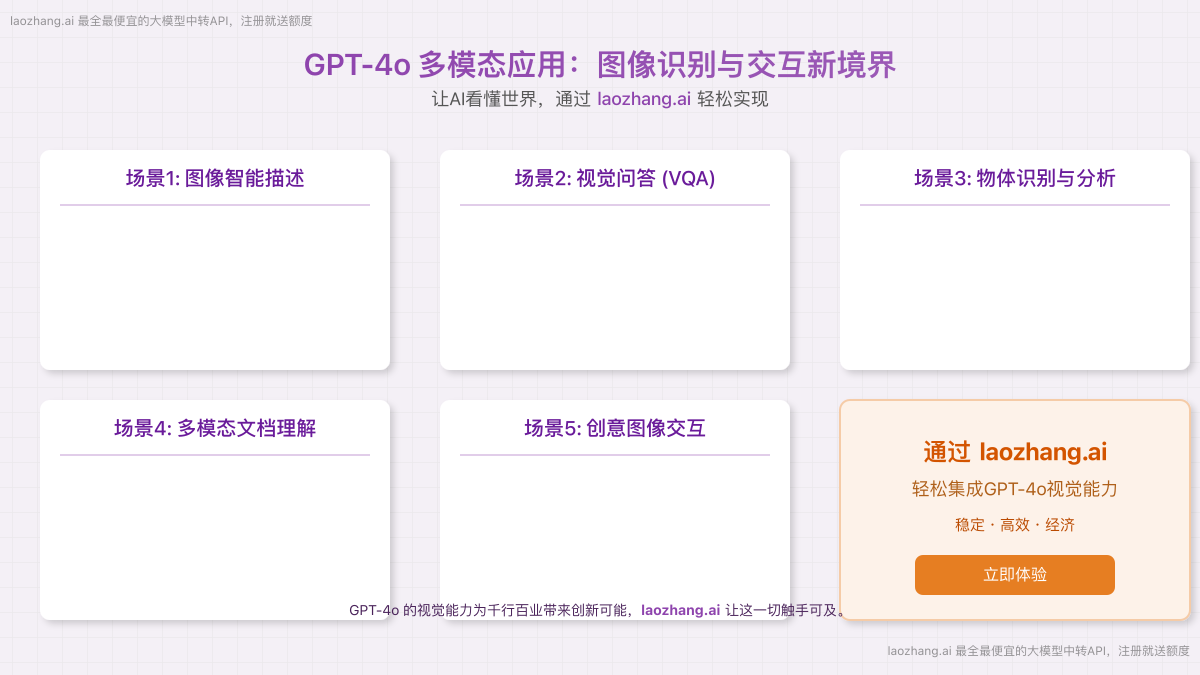Click the 稳定 · 高效 · 经济 tagline
Viewport: 1200px width, 675px height.
click(x=1015, y=525)
